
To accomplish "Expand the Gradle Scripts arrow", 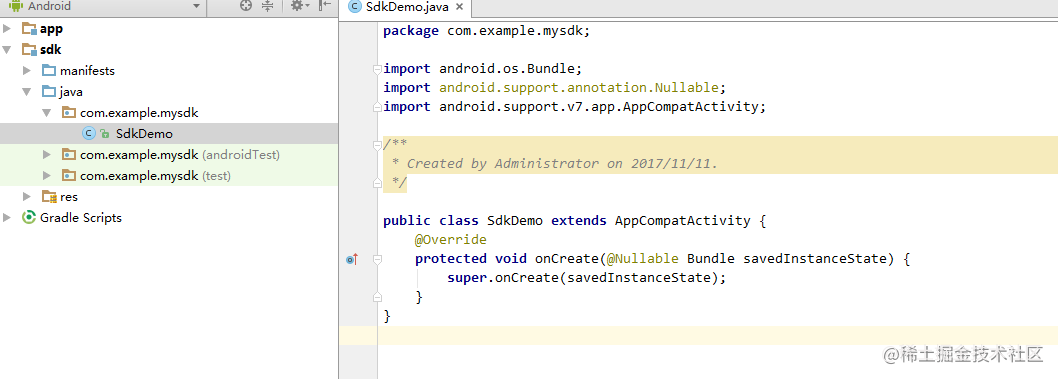I will (7, 217).
